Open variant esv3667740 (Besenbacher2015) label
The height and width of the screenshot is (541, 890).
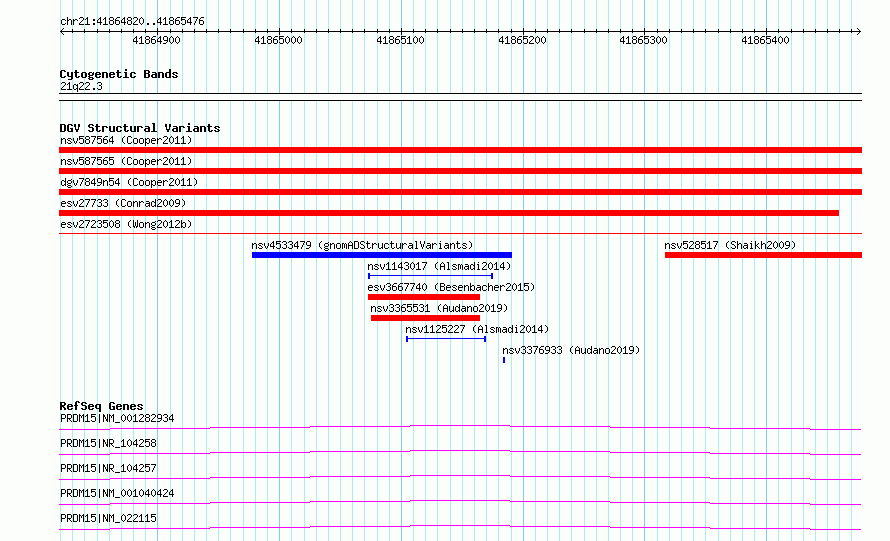[x=451, y=287]
